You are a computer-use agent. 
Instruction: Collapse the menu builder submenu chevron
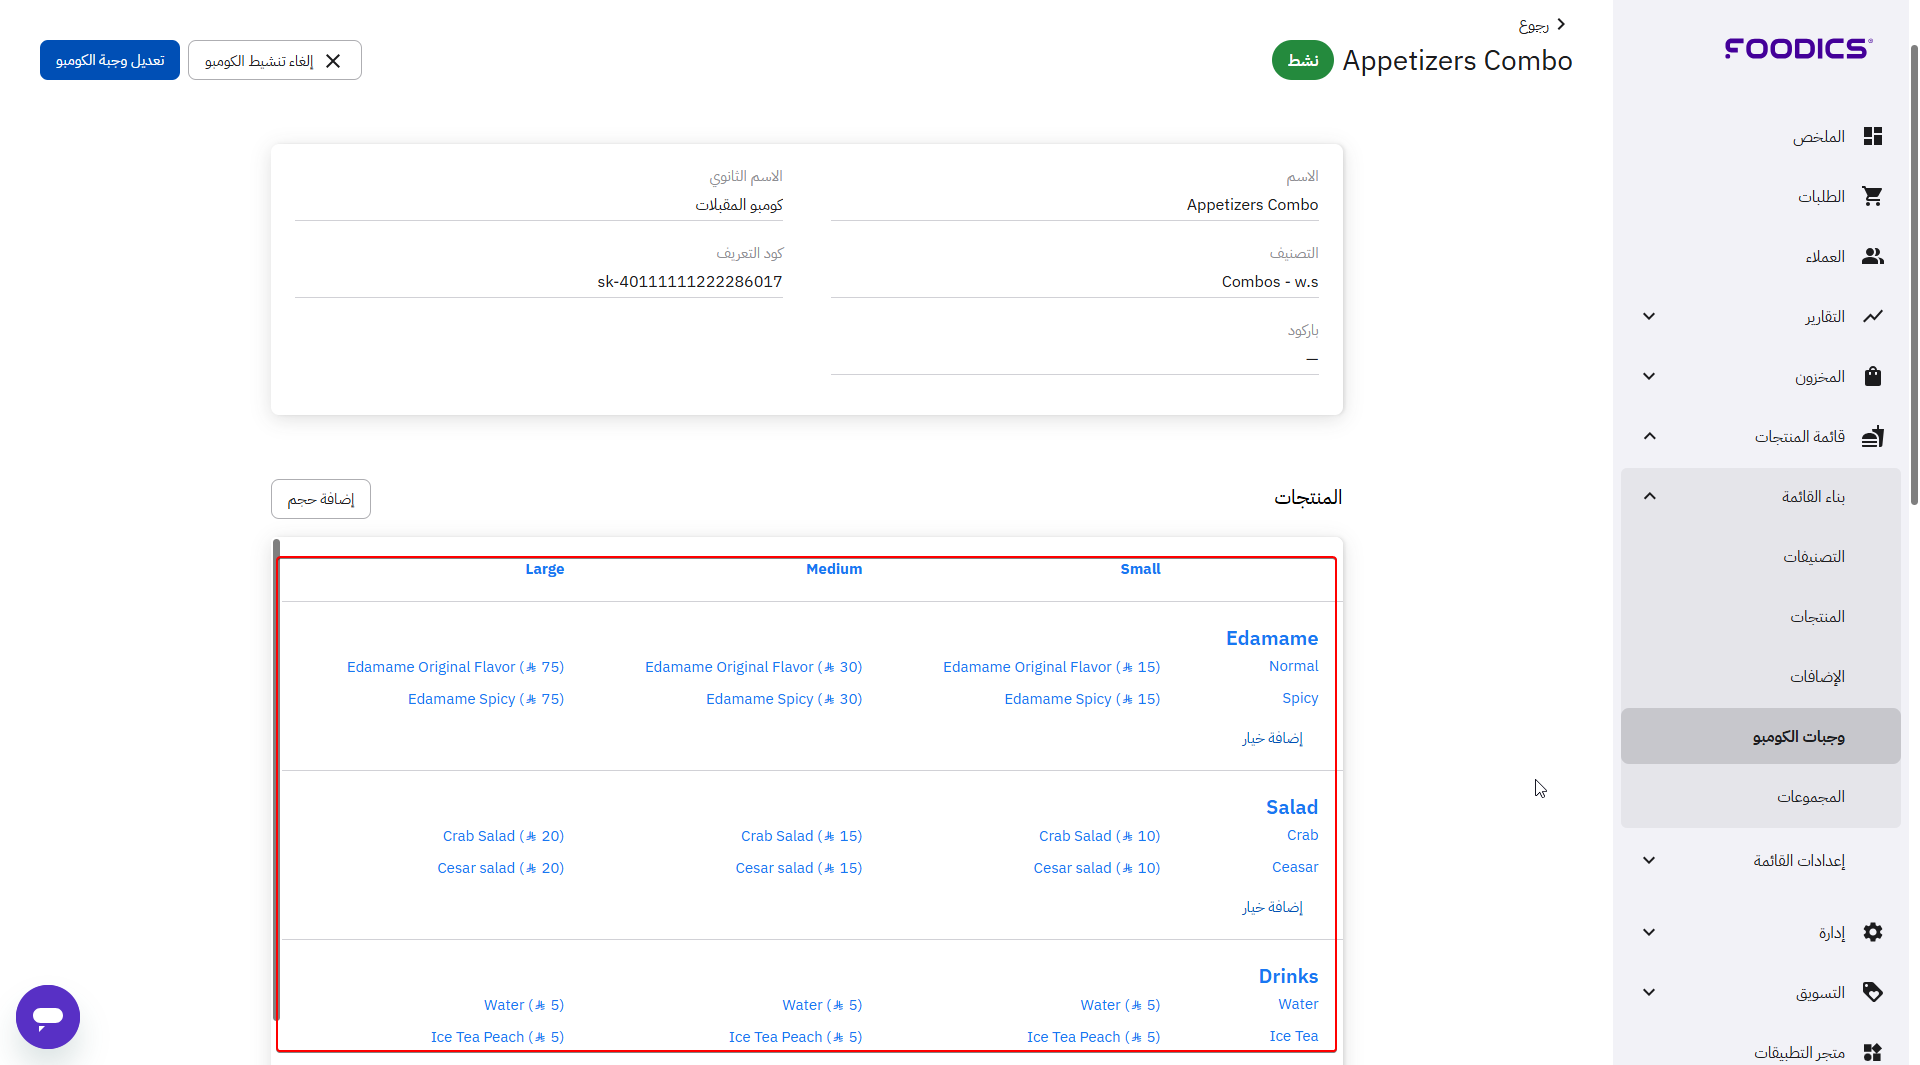pyautogui.click(x=1649, y=497)
